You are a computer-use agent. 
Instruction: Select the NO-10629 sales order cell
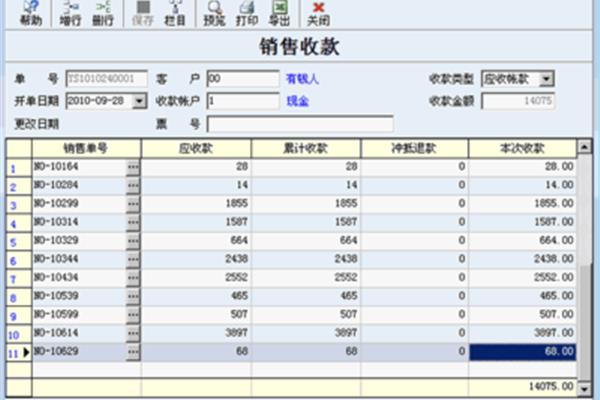[x=80, y=351]
